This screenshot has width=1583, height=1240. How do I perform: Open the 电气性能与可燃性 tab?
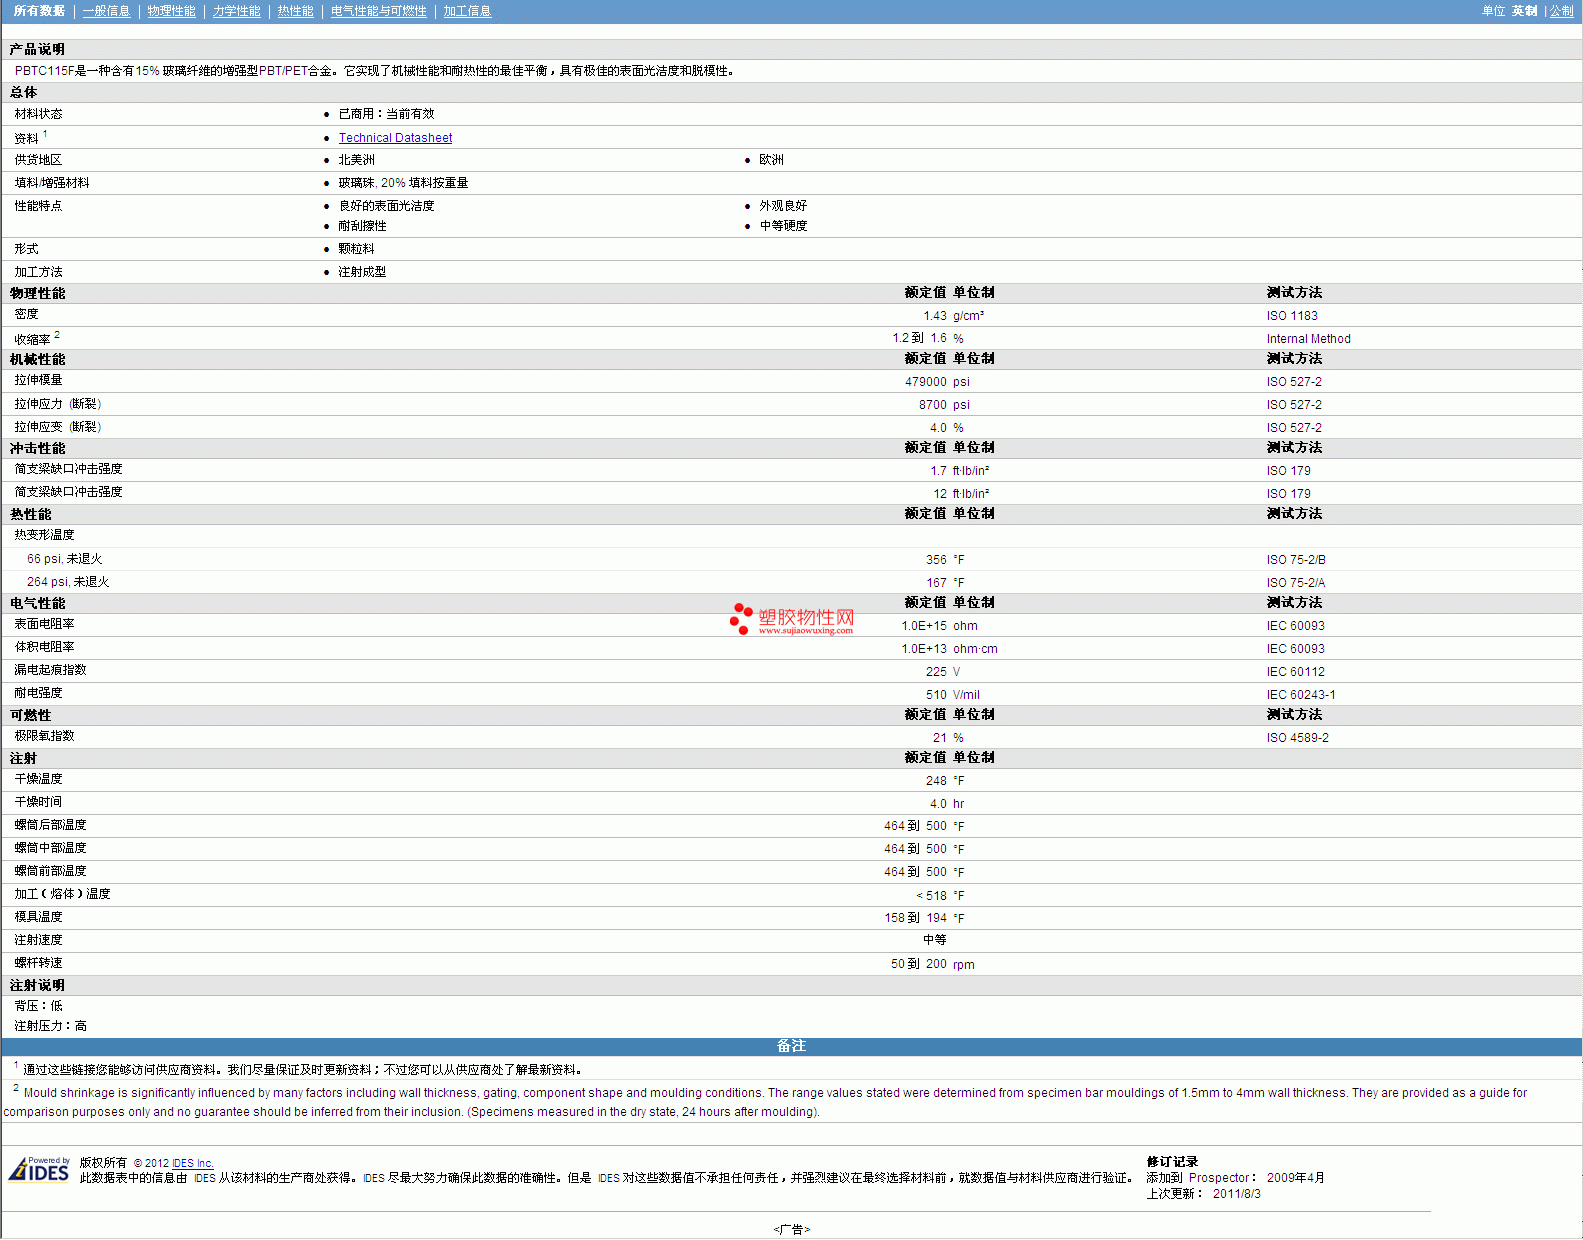[x=378, y=11]
